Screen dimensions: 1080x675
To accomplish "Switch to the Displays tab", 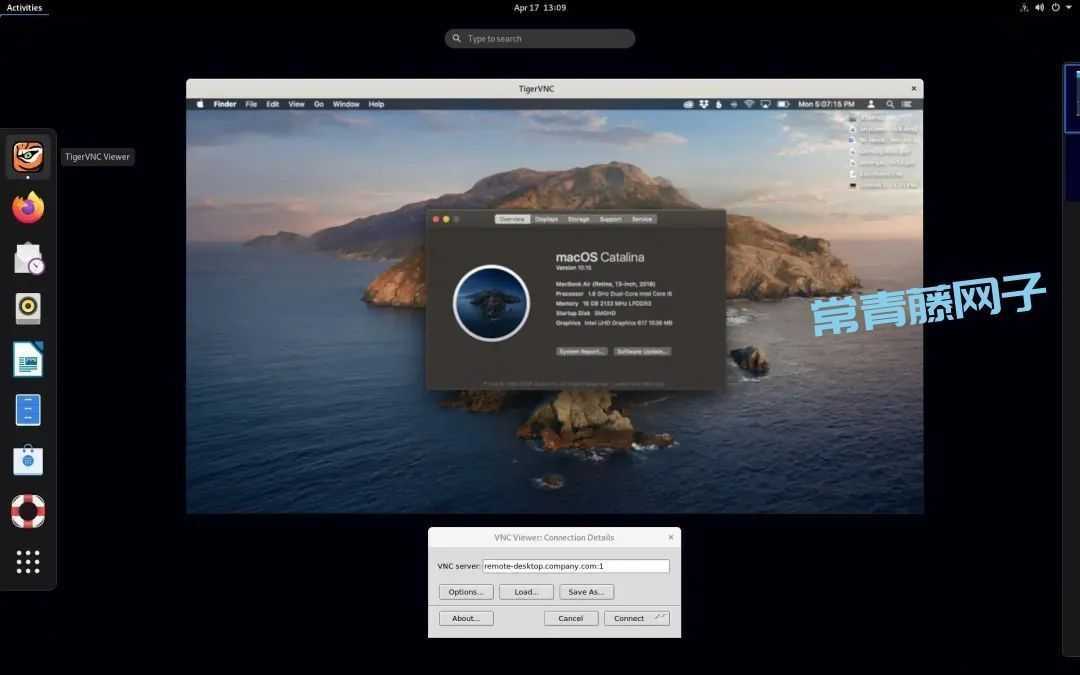I will (546, 219).
